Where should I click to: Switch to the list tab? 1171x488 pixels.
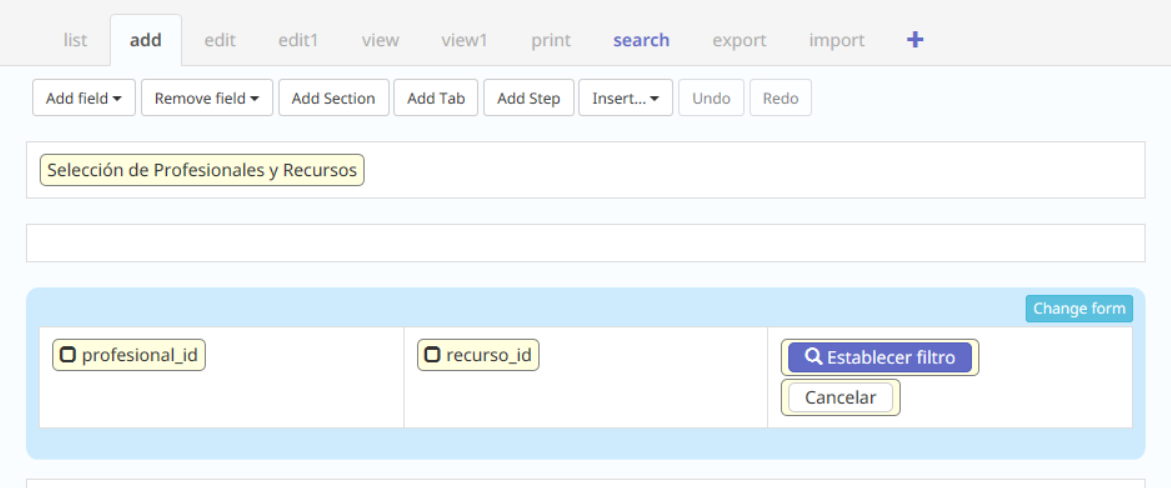pos(75,40)
